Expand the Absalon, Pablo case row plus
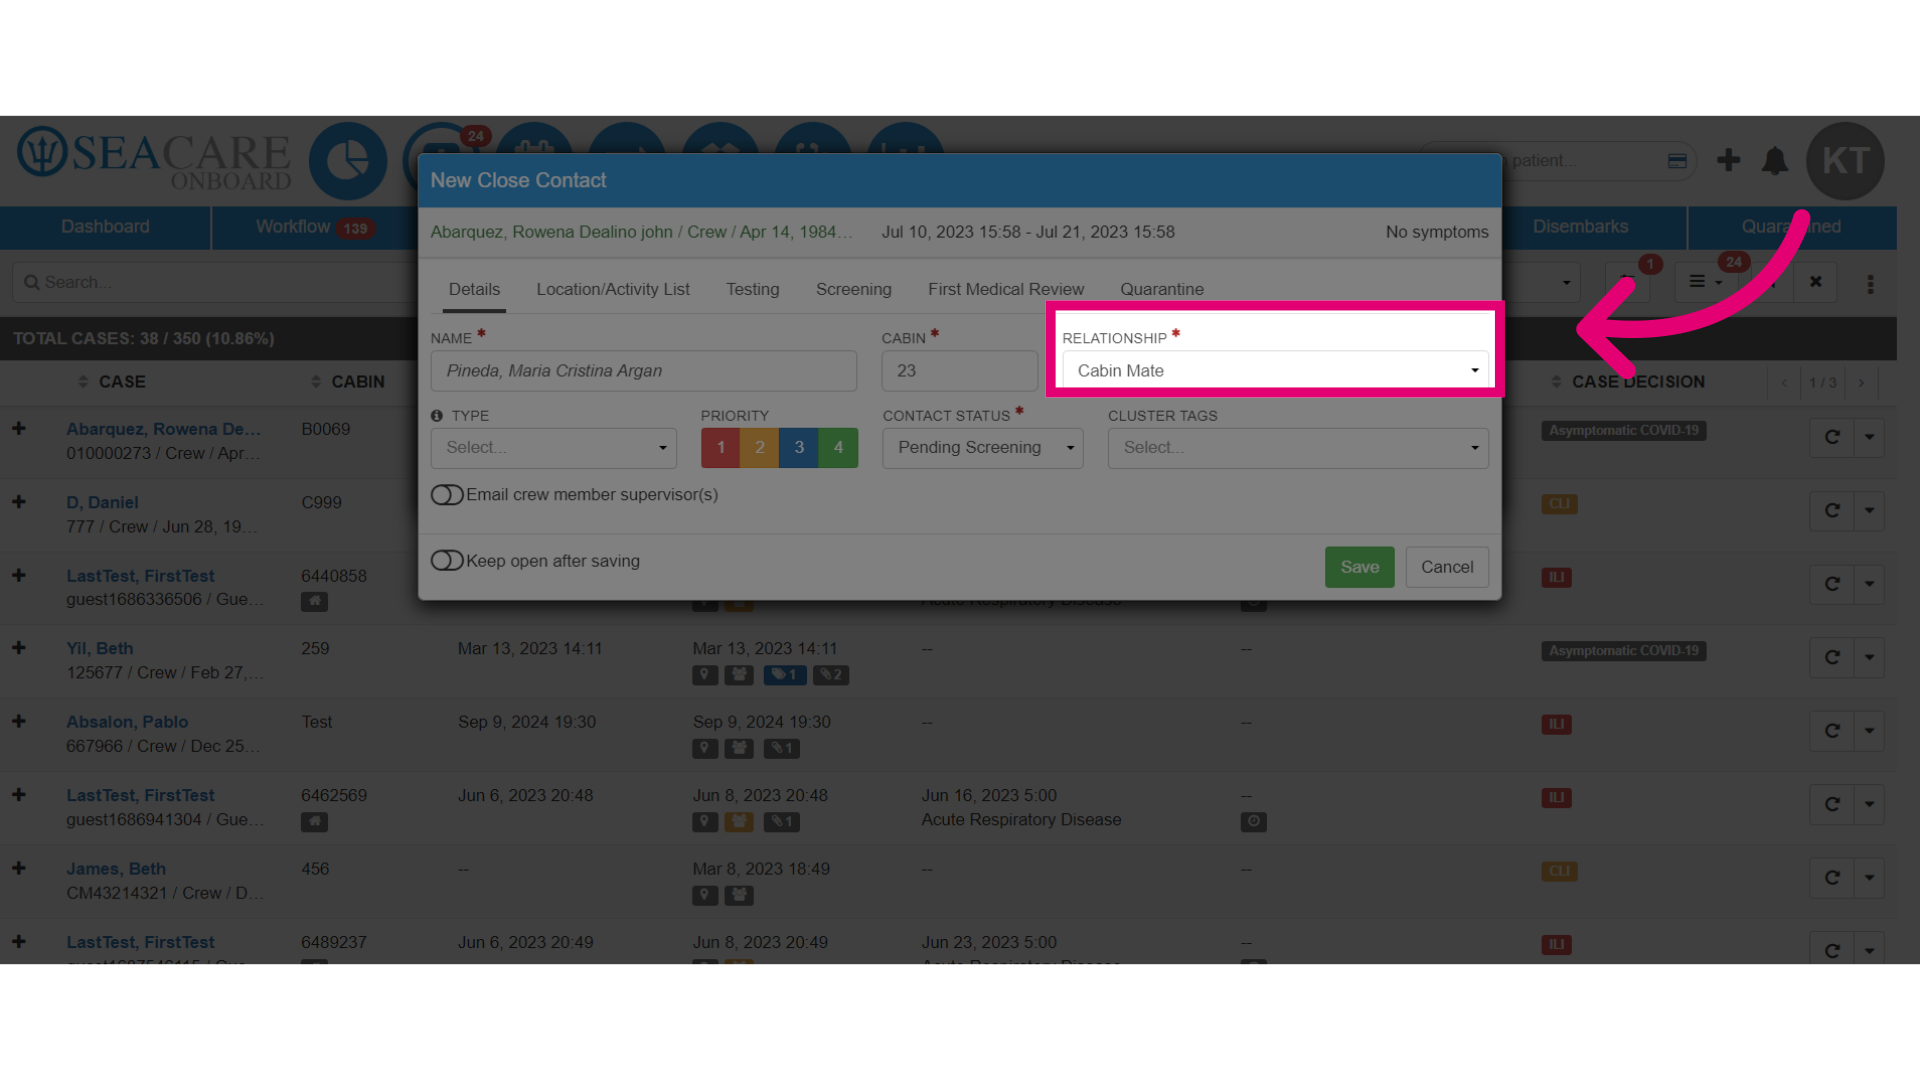Screen dimensions: 1920x1080 [x=19, y=721]
